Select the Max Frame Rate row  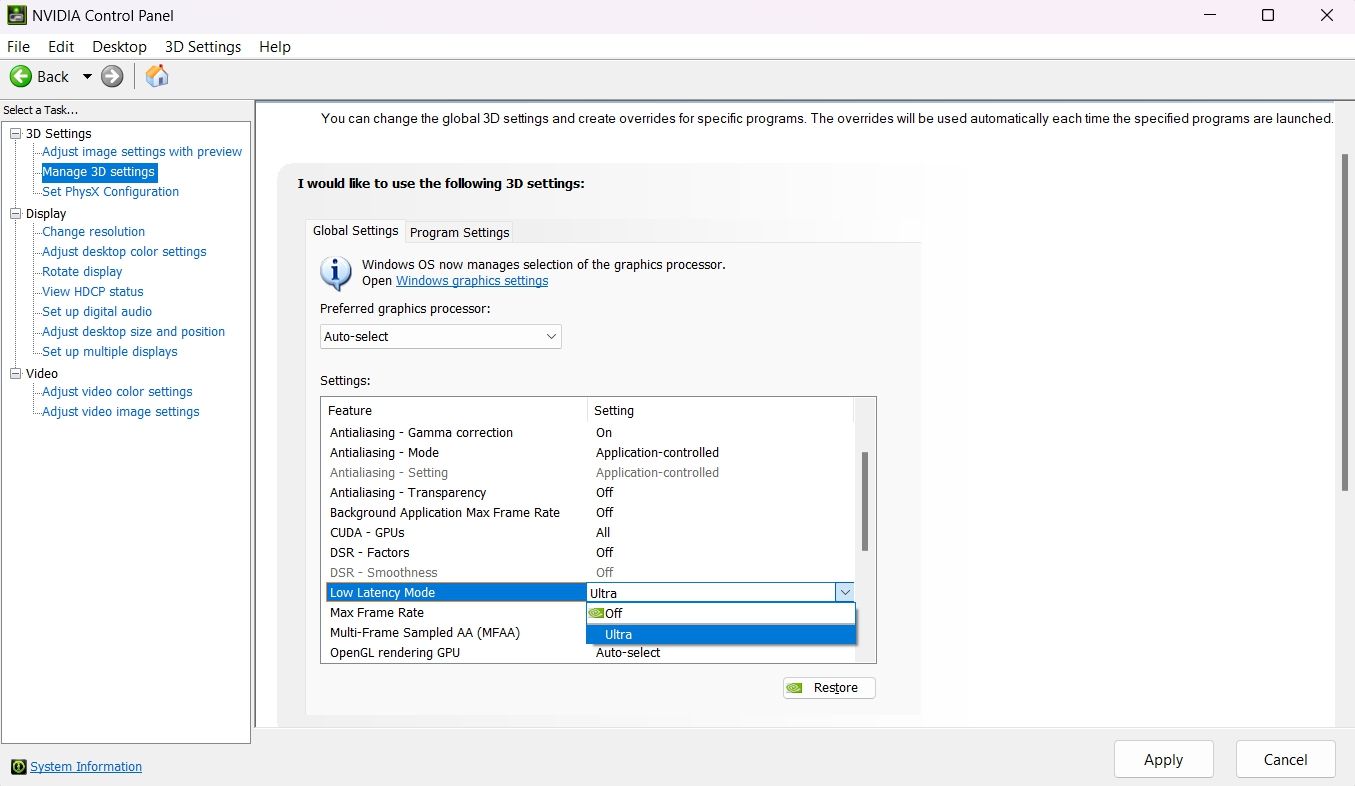coord(456,613)
